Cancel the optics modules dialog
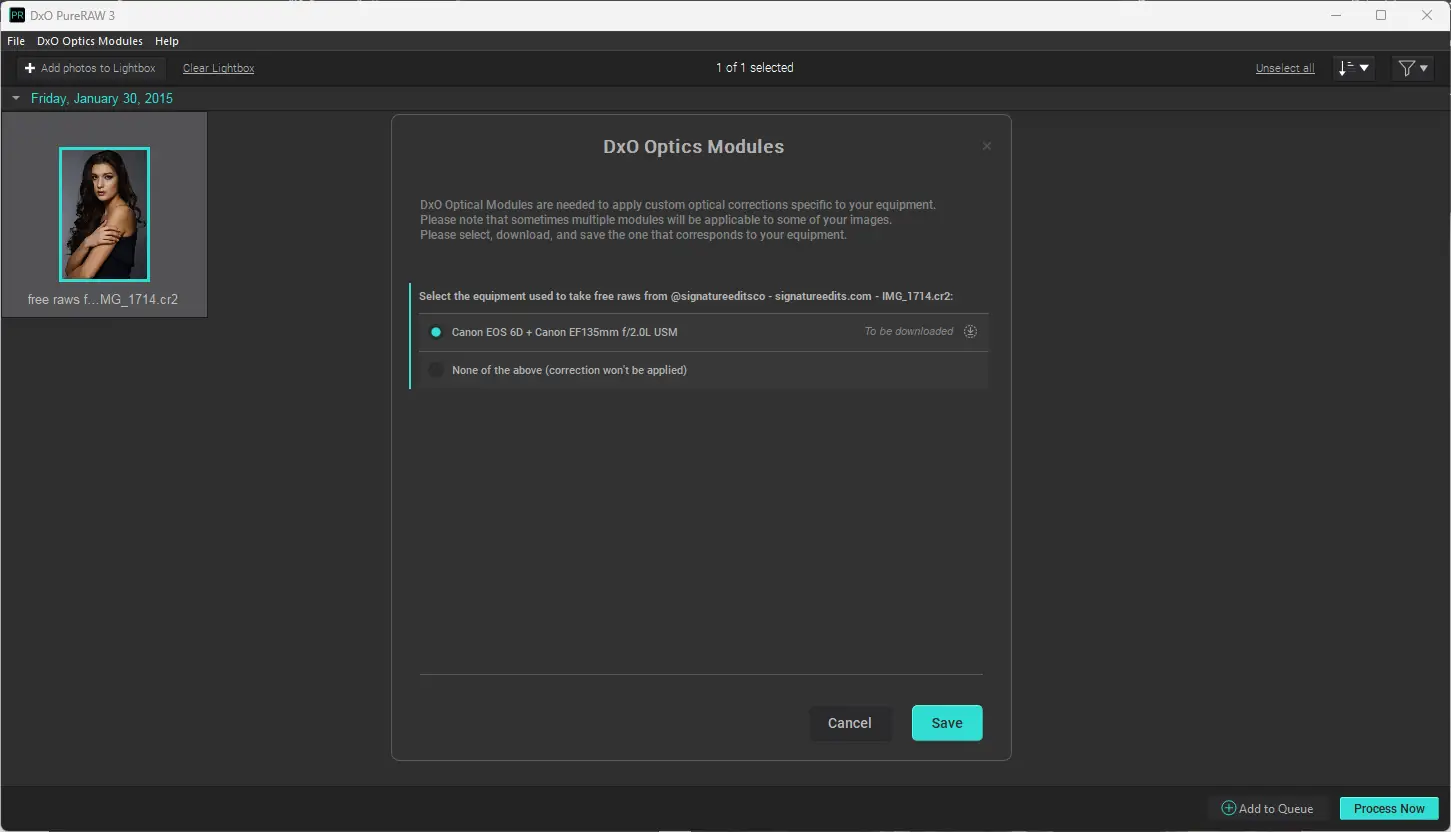This screenshot has width=1451, height=832. coord(850,723)
